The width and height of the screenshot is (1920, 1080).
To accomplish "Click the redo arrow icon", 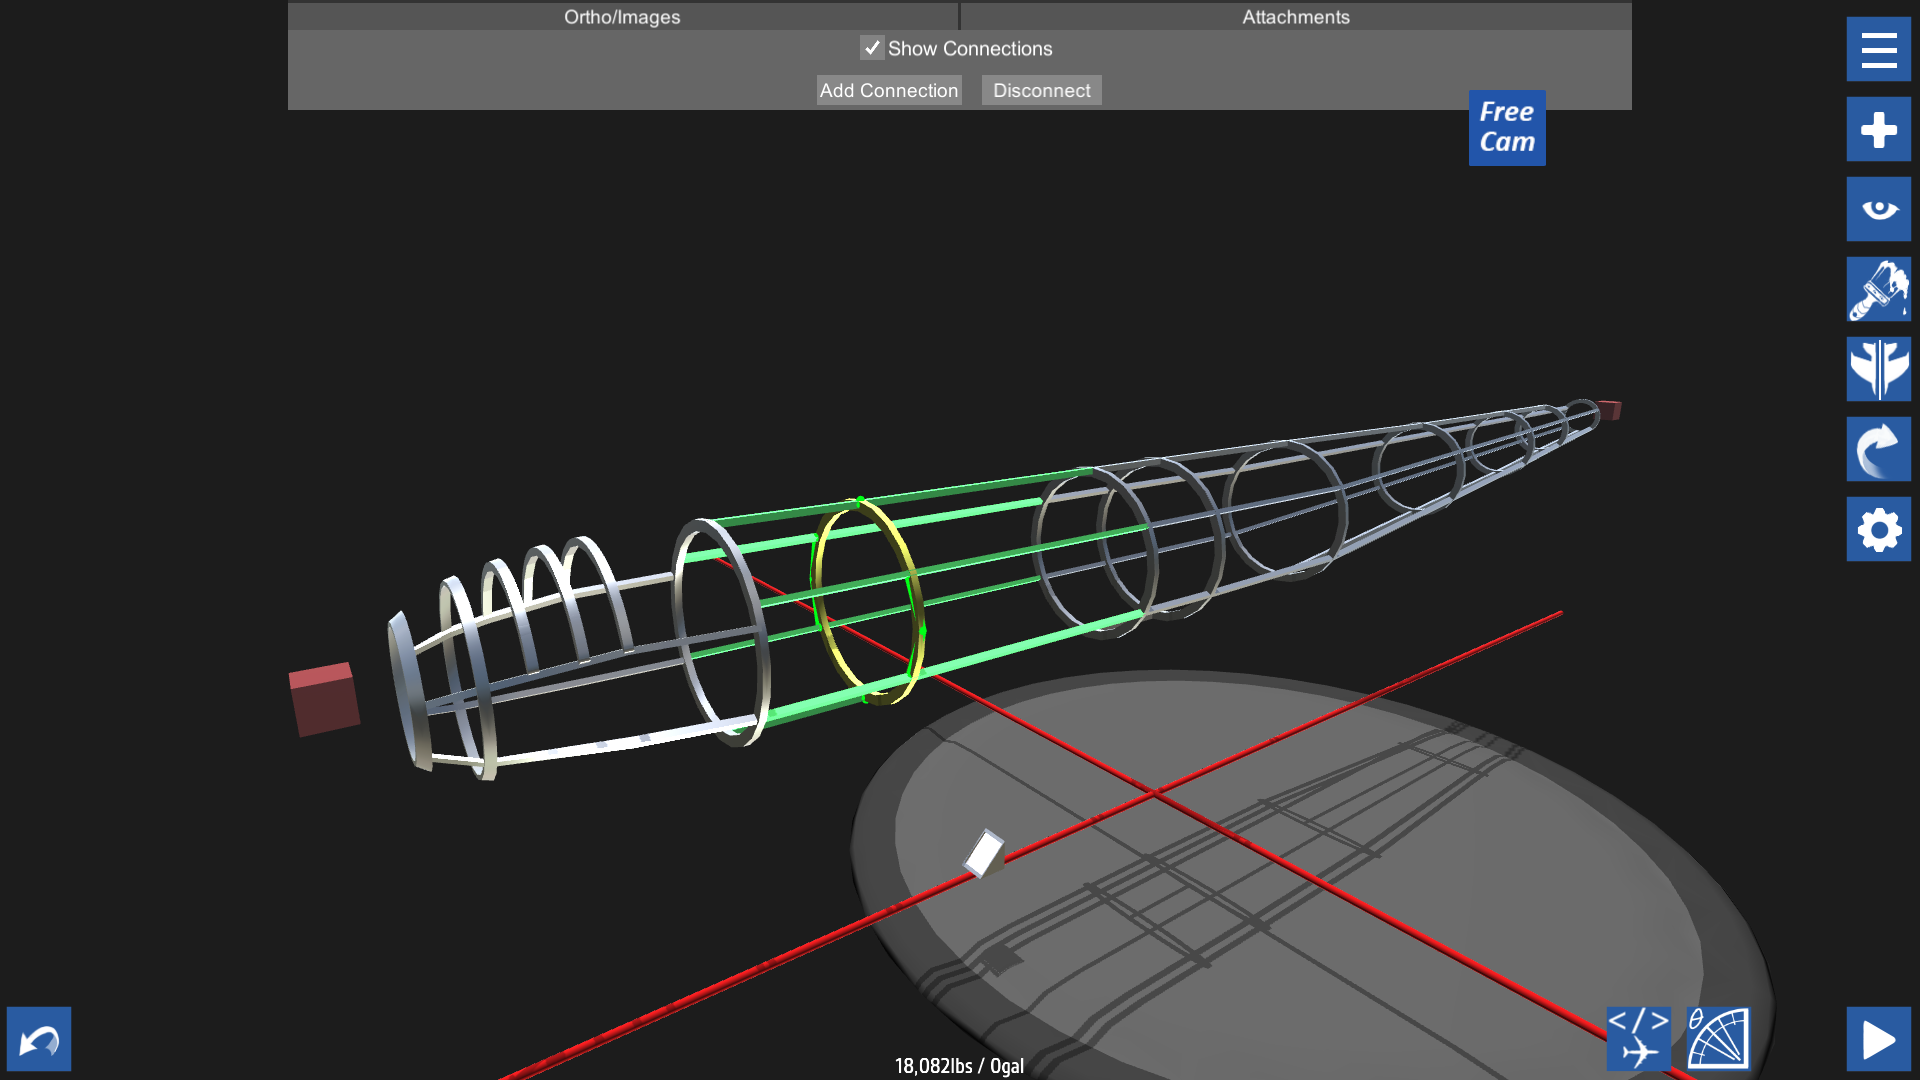I will coord(1878,449).
